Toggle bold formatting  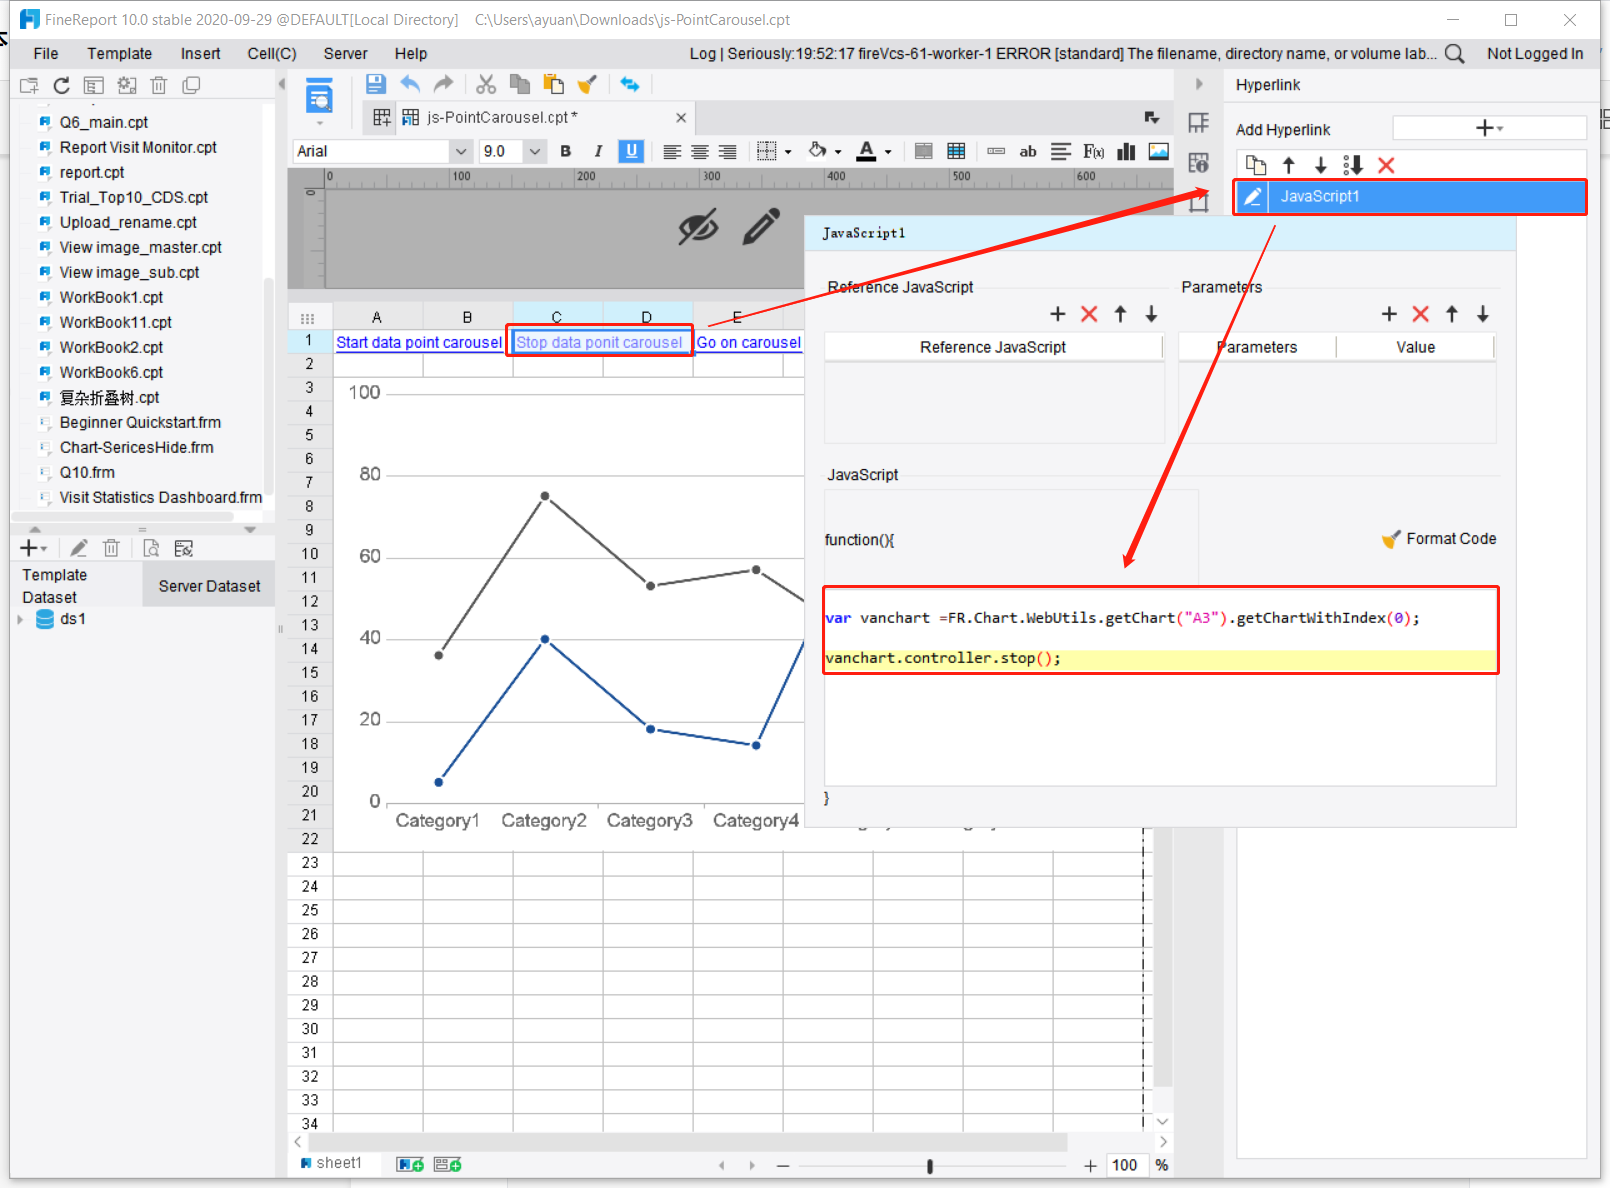coord(565,151)
